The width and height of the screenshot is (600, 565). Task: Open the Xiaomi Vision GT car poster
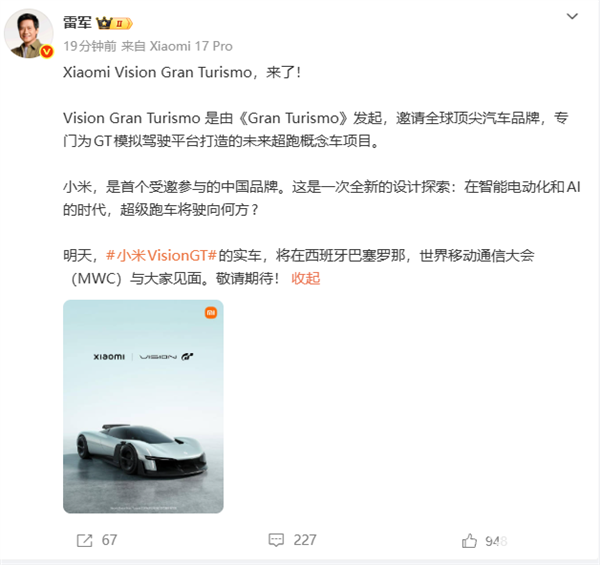point(143,406)
